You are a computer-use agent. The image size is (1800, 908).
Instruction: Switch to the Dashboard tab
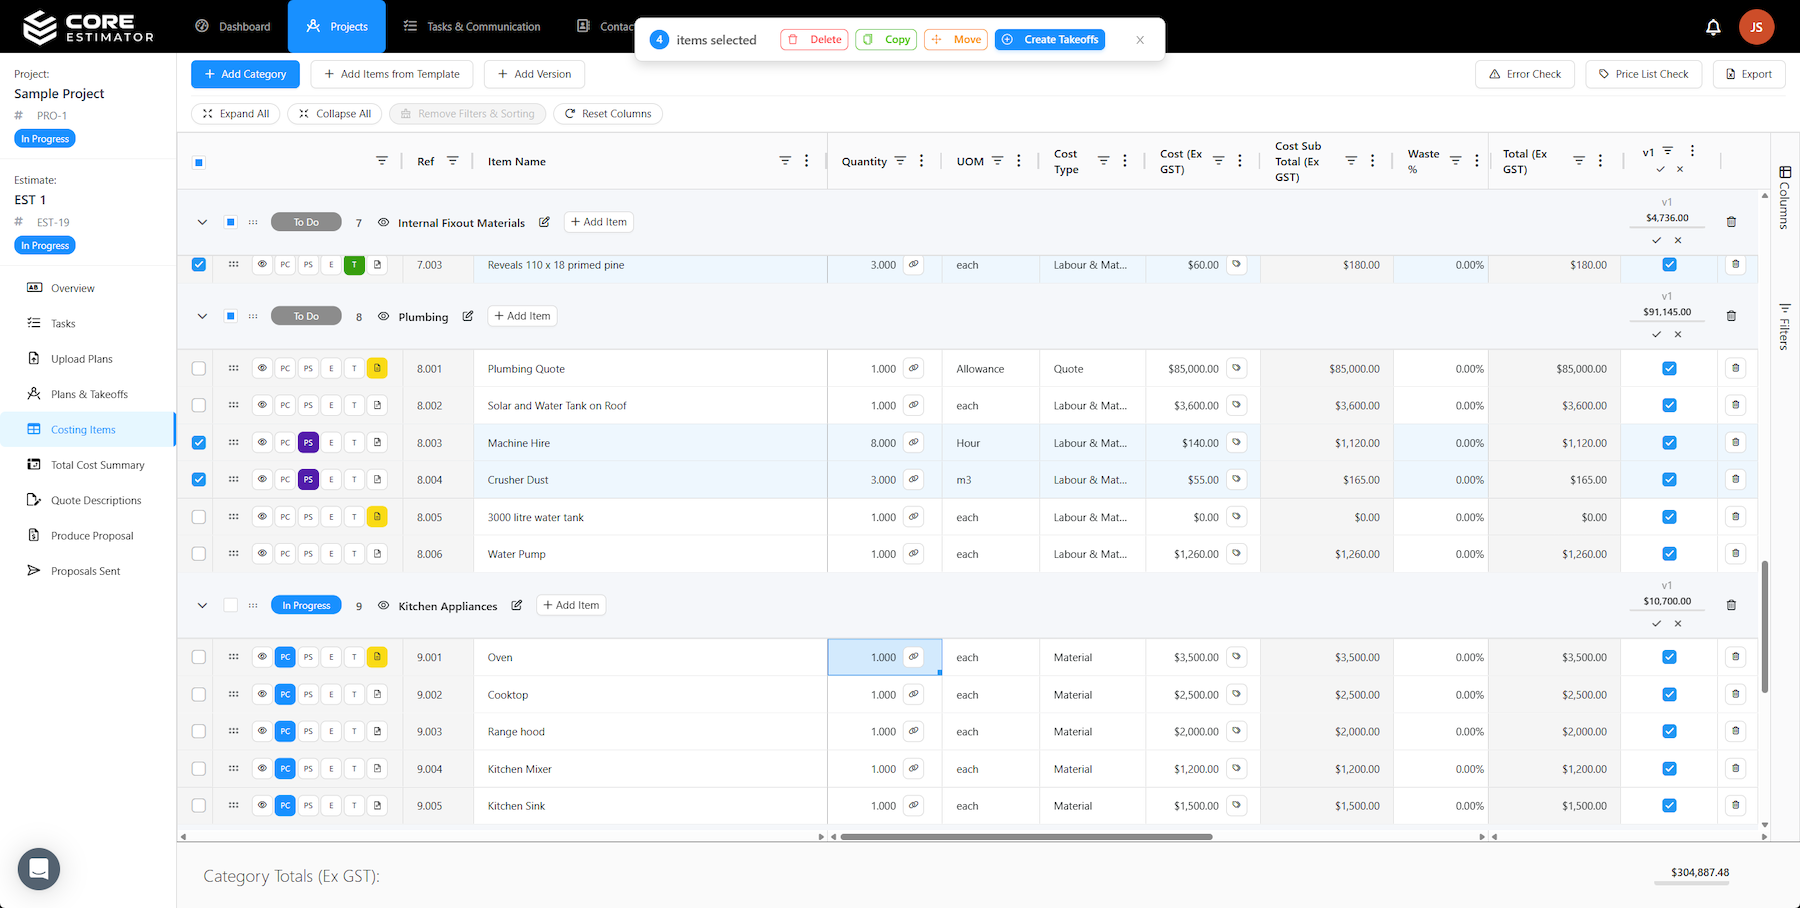(x=233, y=27)
